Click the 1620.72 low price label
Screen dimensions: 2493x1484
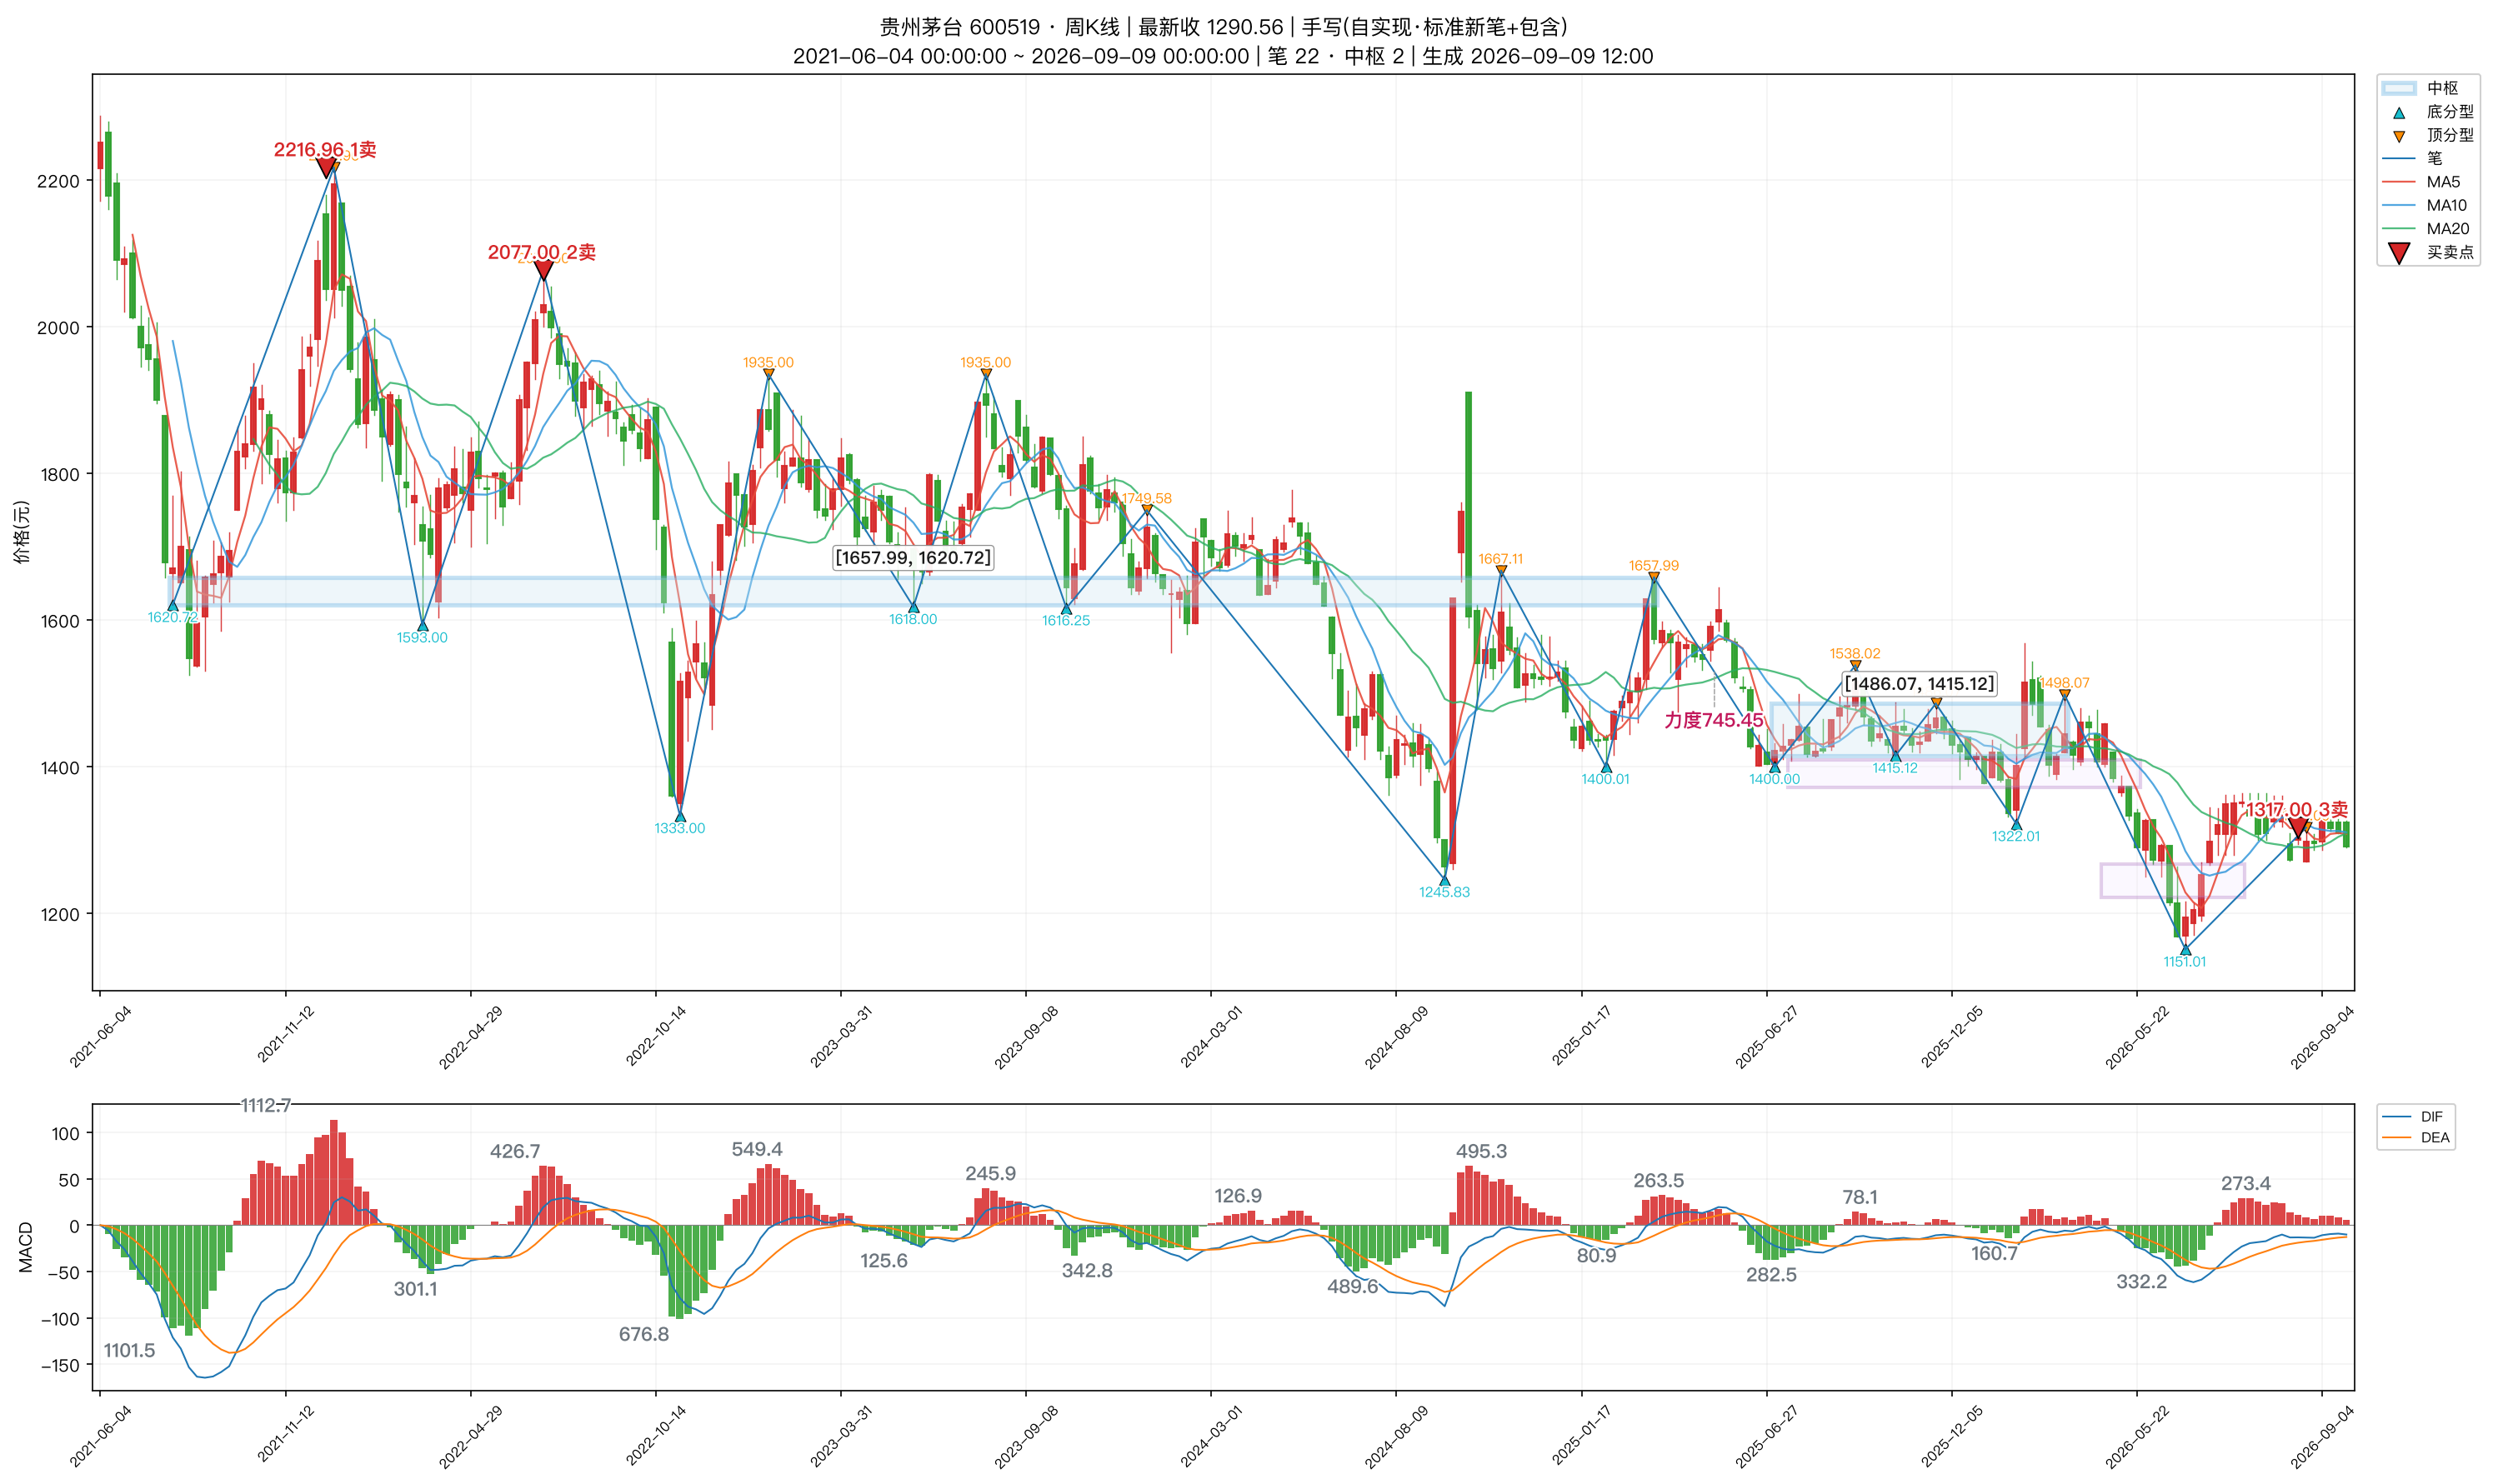(173, 617)
